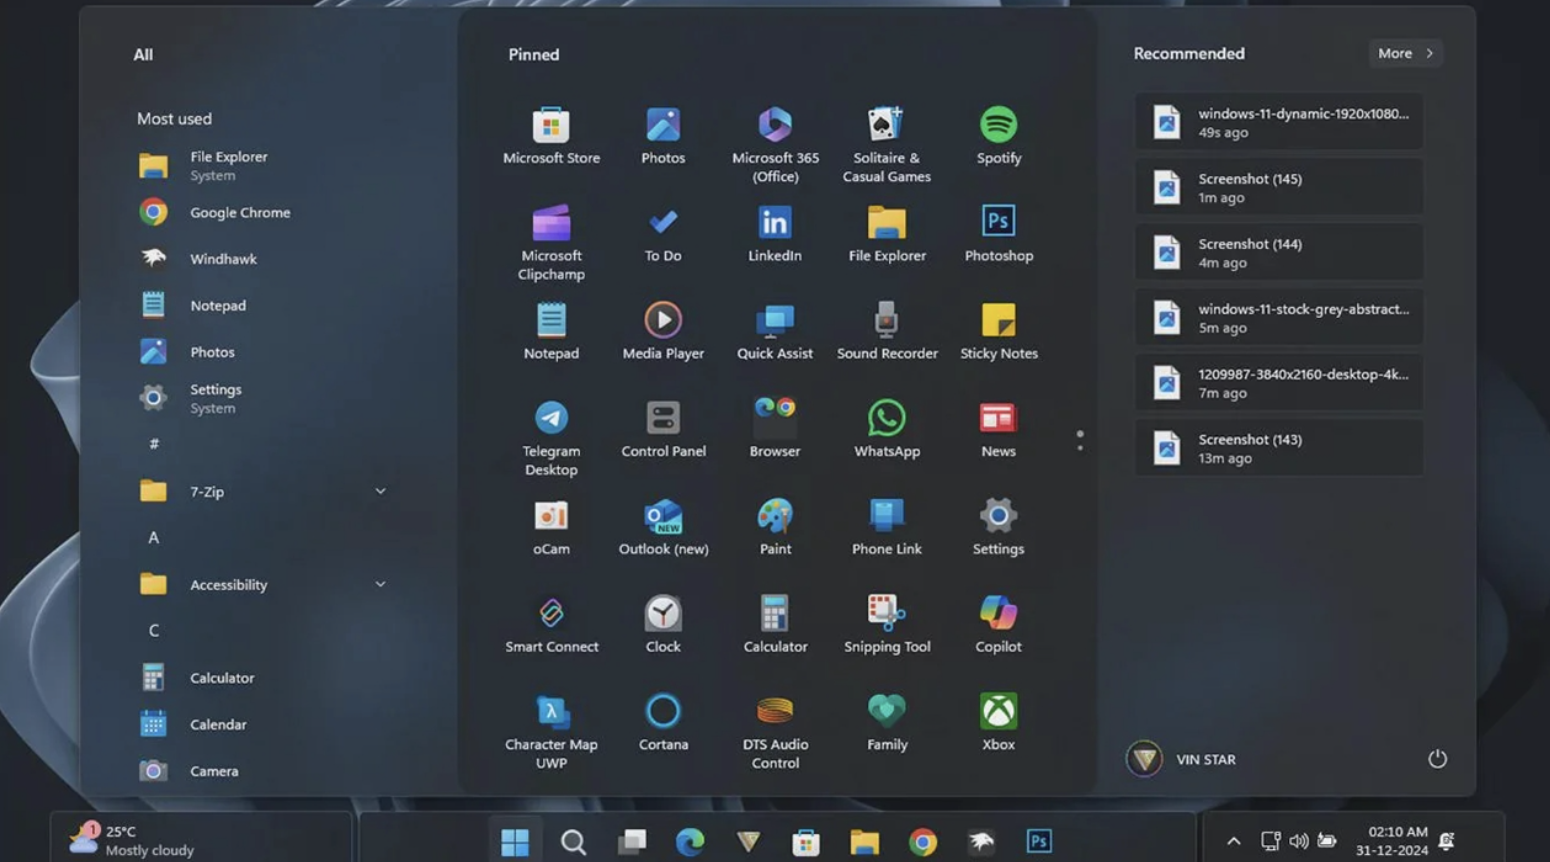Open Microsoft 365 (Office)
The width and height of the screenshot is (1550, 862).
click(775, 145)
